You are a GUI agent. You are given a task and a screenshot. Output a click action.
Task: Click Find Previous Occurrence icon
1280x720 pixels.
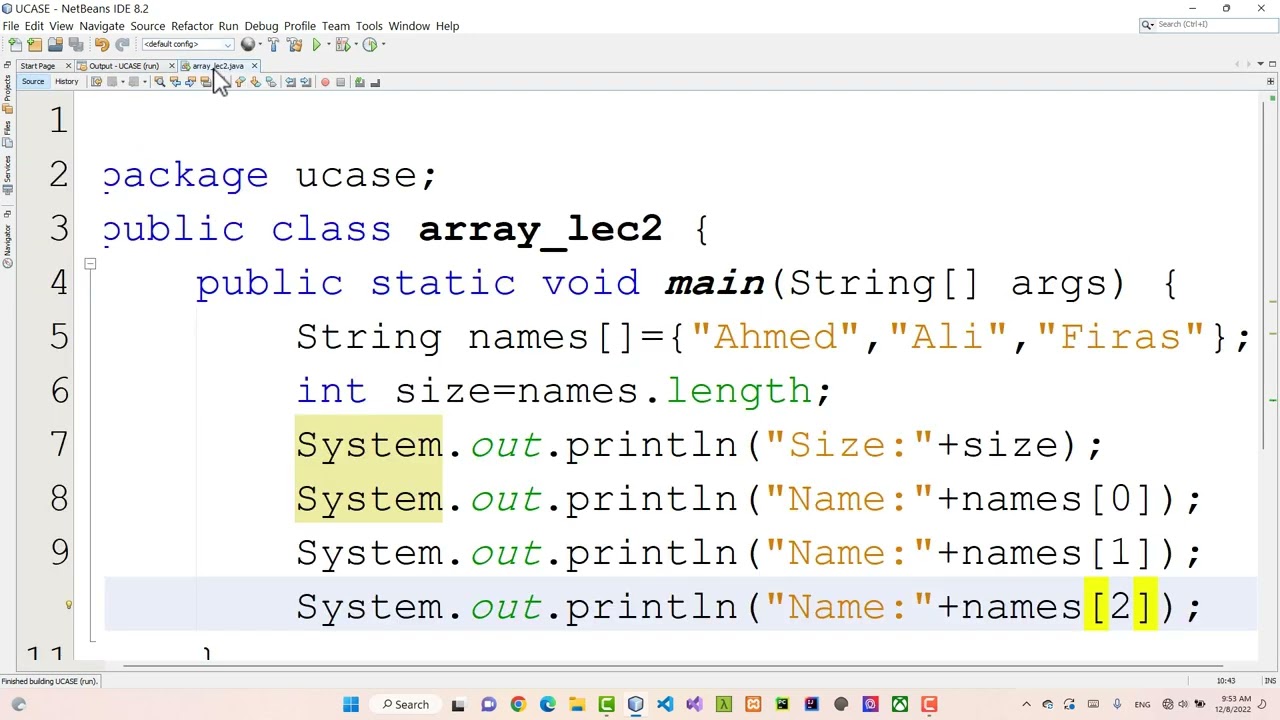click(x=175, y=82)
